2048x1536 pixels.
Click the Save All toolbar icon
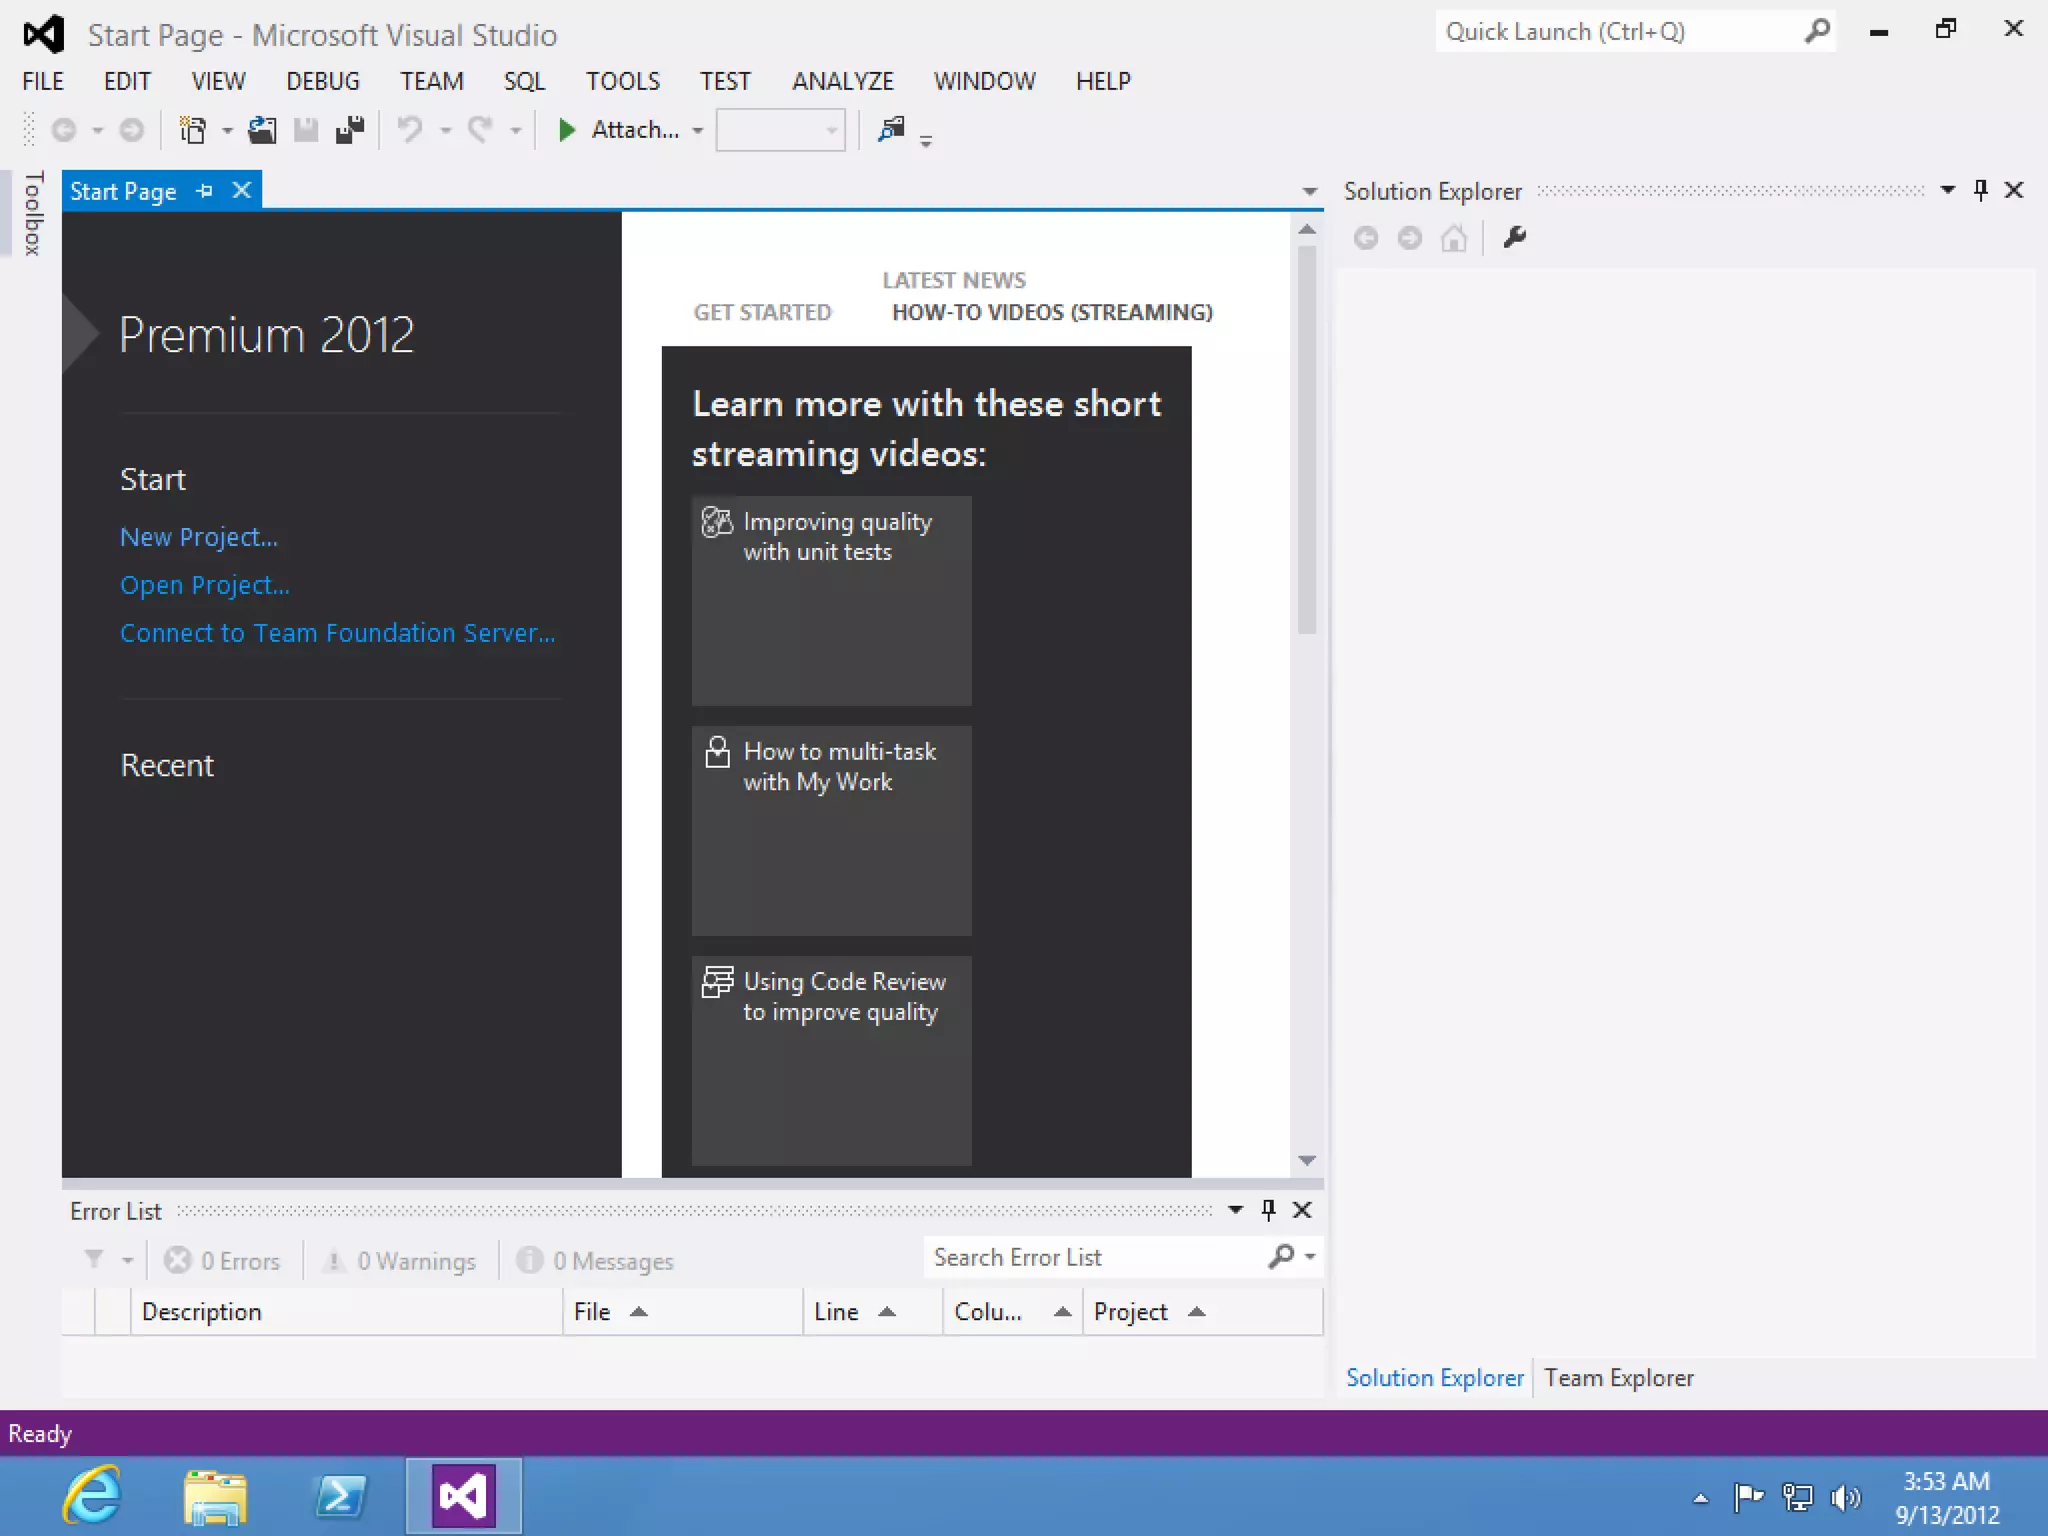350,130
